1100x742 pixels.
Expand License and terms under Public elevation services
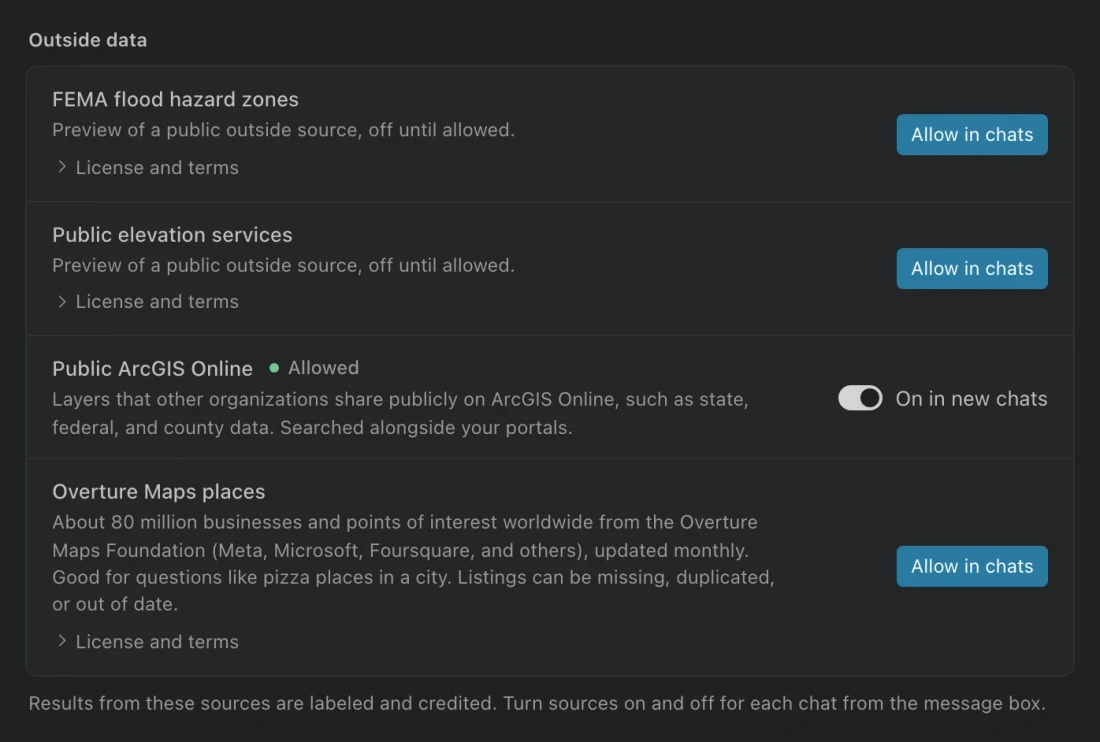tap(148, 302)
